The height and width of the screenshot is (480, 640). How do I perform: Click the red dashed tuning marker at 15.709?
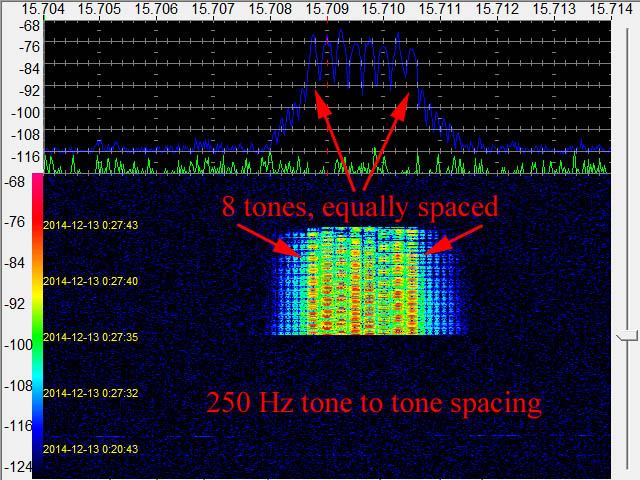(327, 97)
